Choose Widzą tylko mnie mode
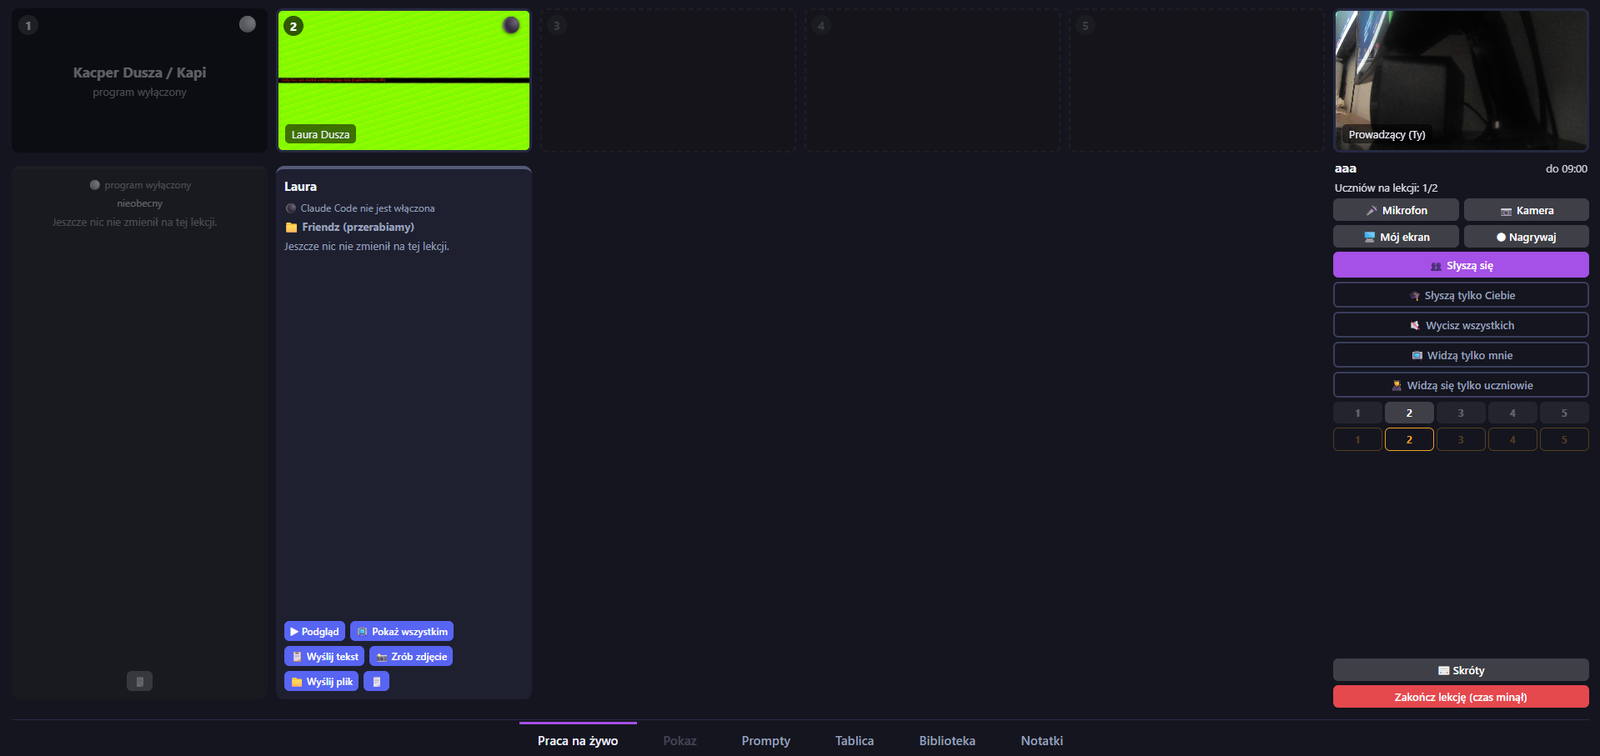The image size is (1600, 756). [x=1461, y=355]
